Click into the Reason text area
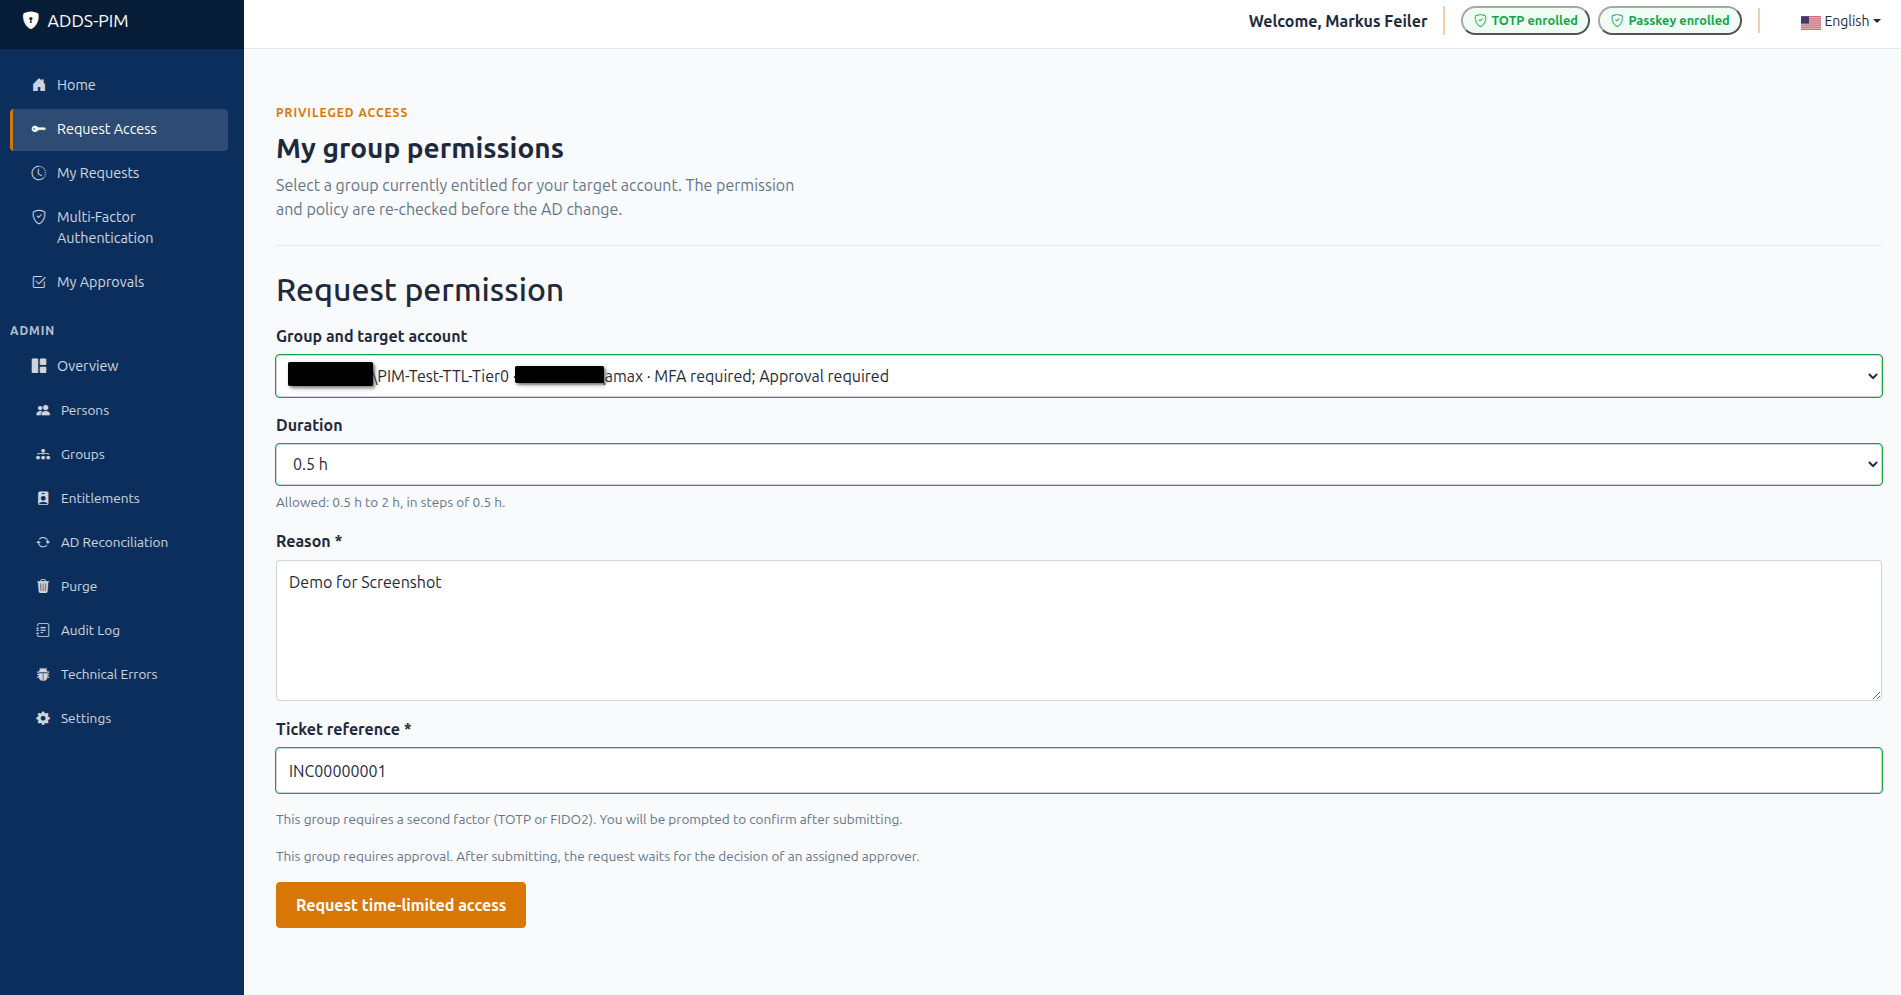 [1079, 630]
